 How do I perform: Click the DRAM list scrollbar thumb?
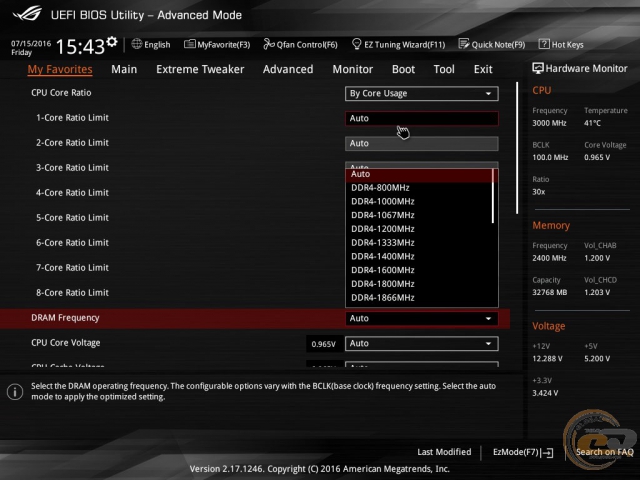pos(493,196)
